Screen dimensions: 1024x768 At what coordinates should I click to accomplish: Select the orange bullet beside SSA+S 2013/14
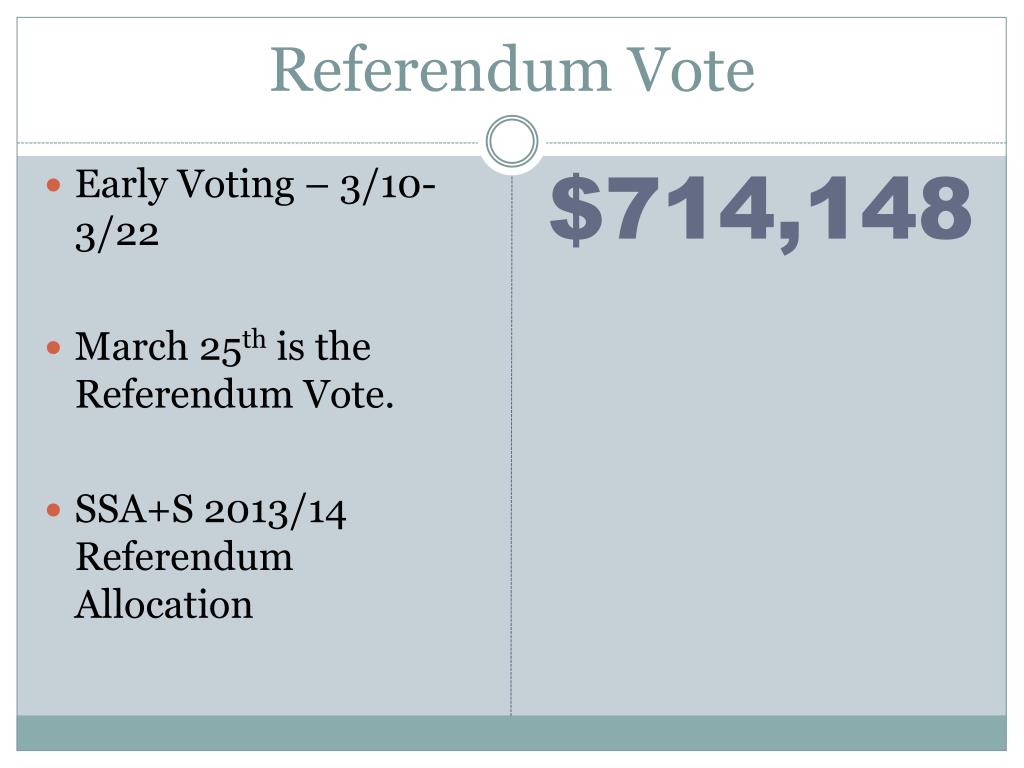tap(54, 509)
